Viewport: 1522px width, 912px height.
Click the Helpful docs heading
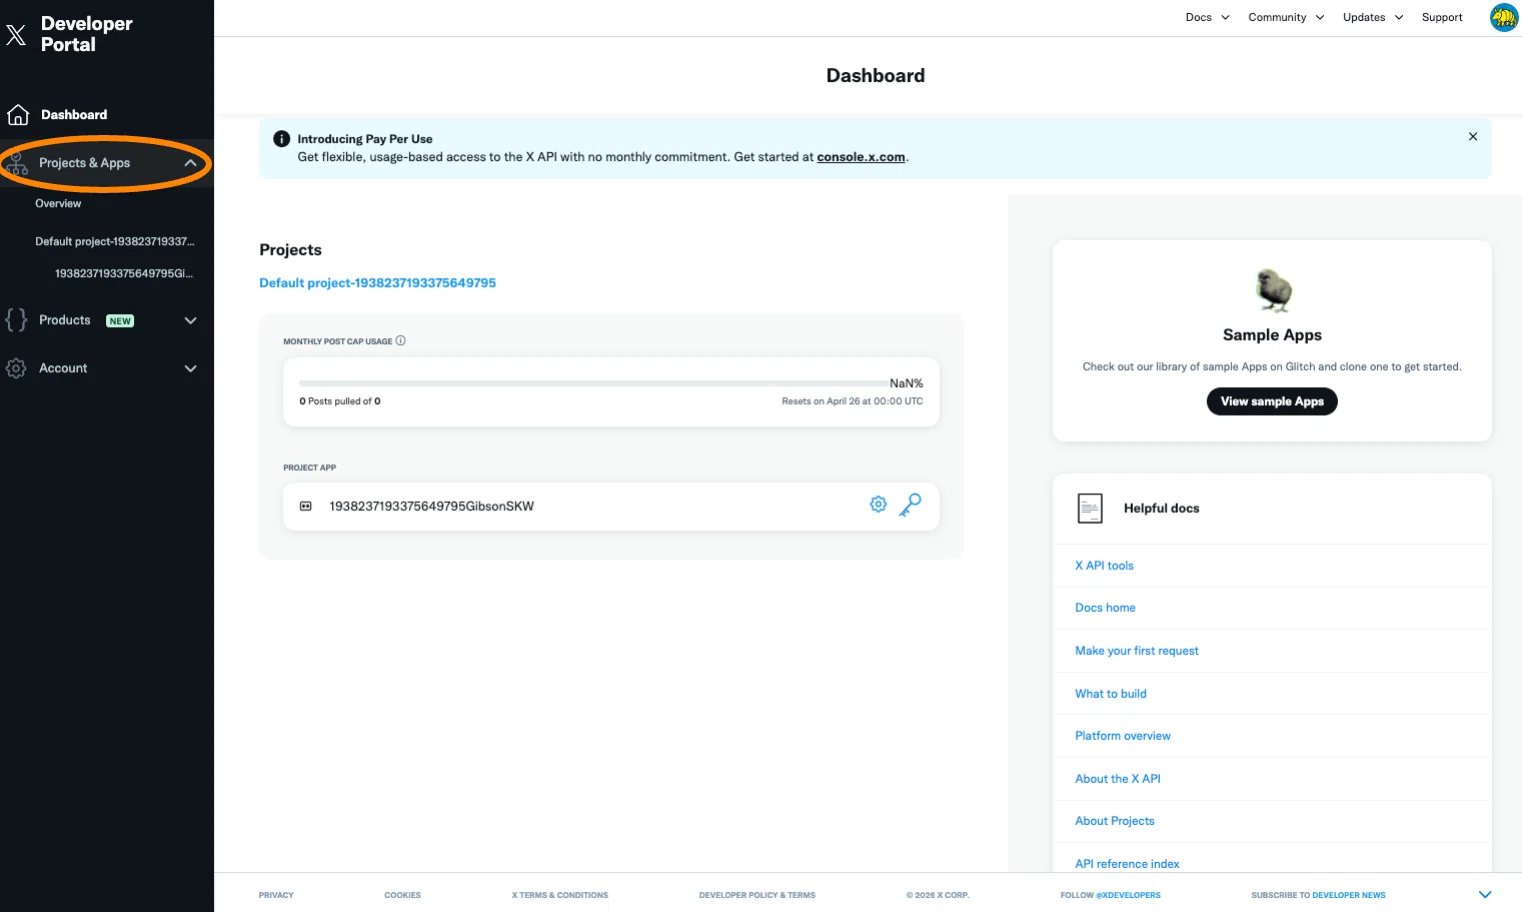pyautogui.click(x=1161, y=508)
